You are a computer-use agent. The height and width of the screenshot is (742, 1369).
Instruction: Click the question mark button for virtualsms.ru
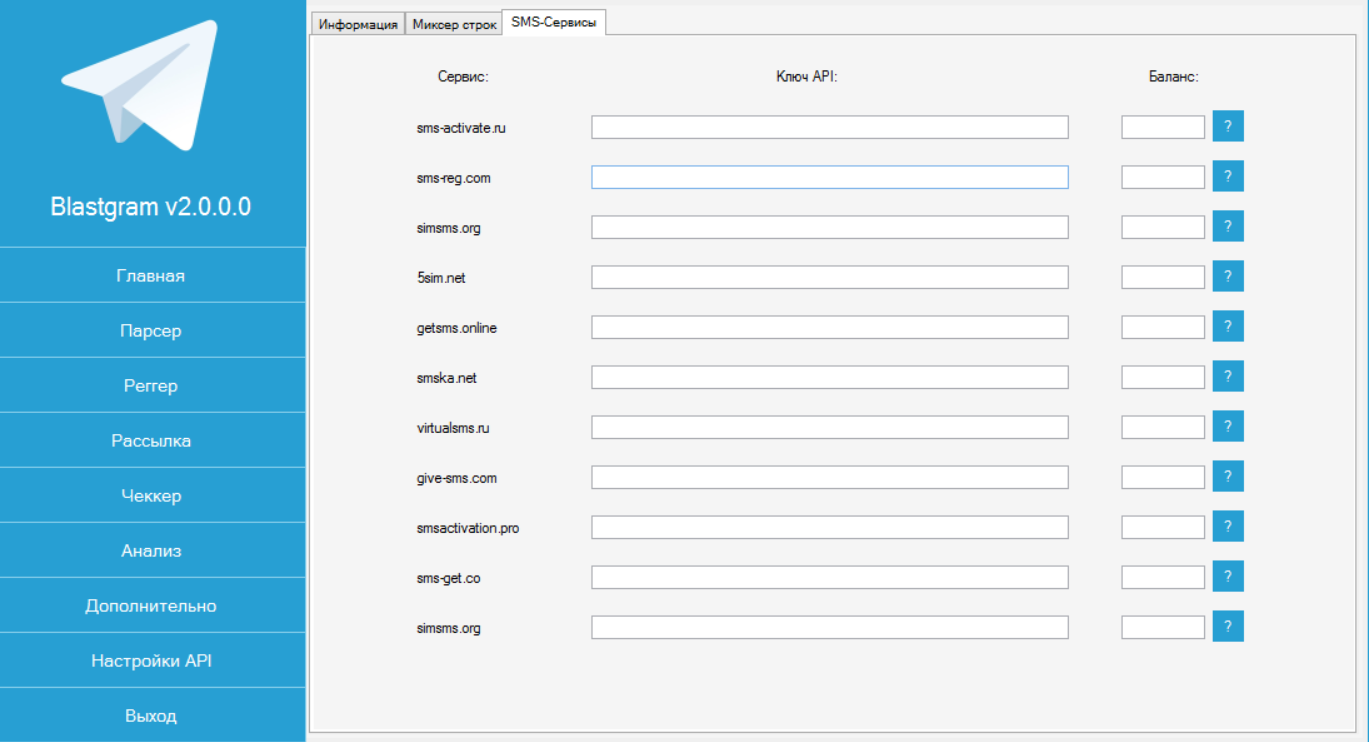point(1228,426)
